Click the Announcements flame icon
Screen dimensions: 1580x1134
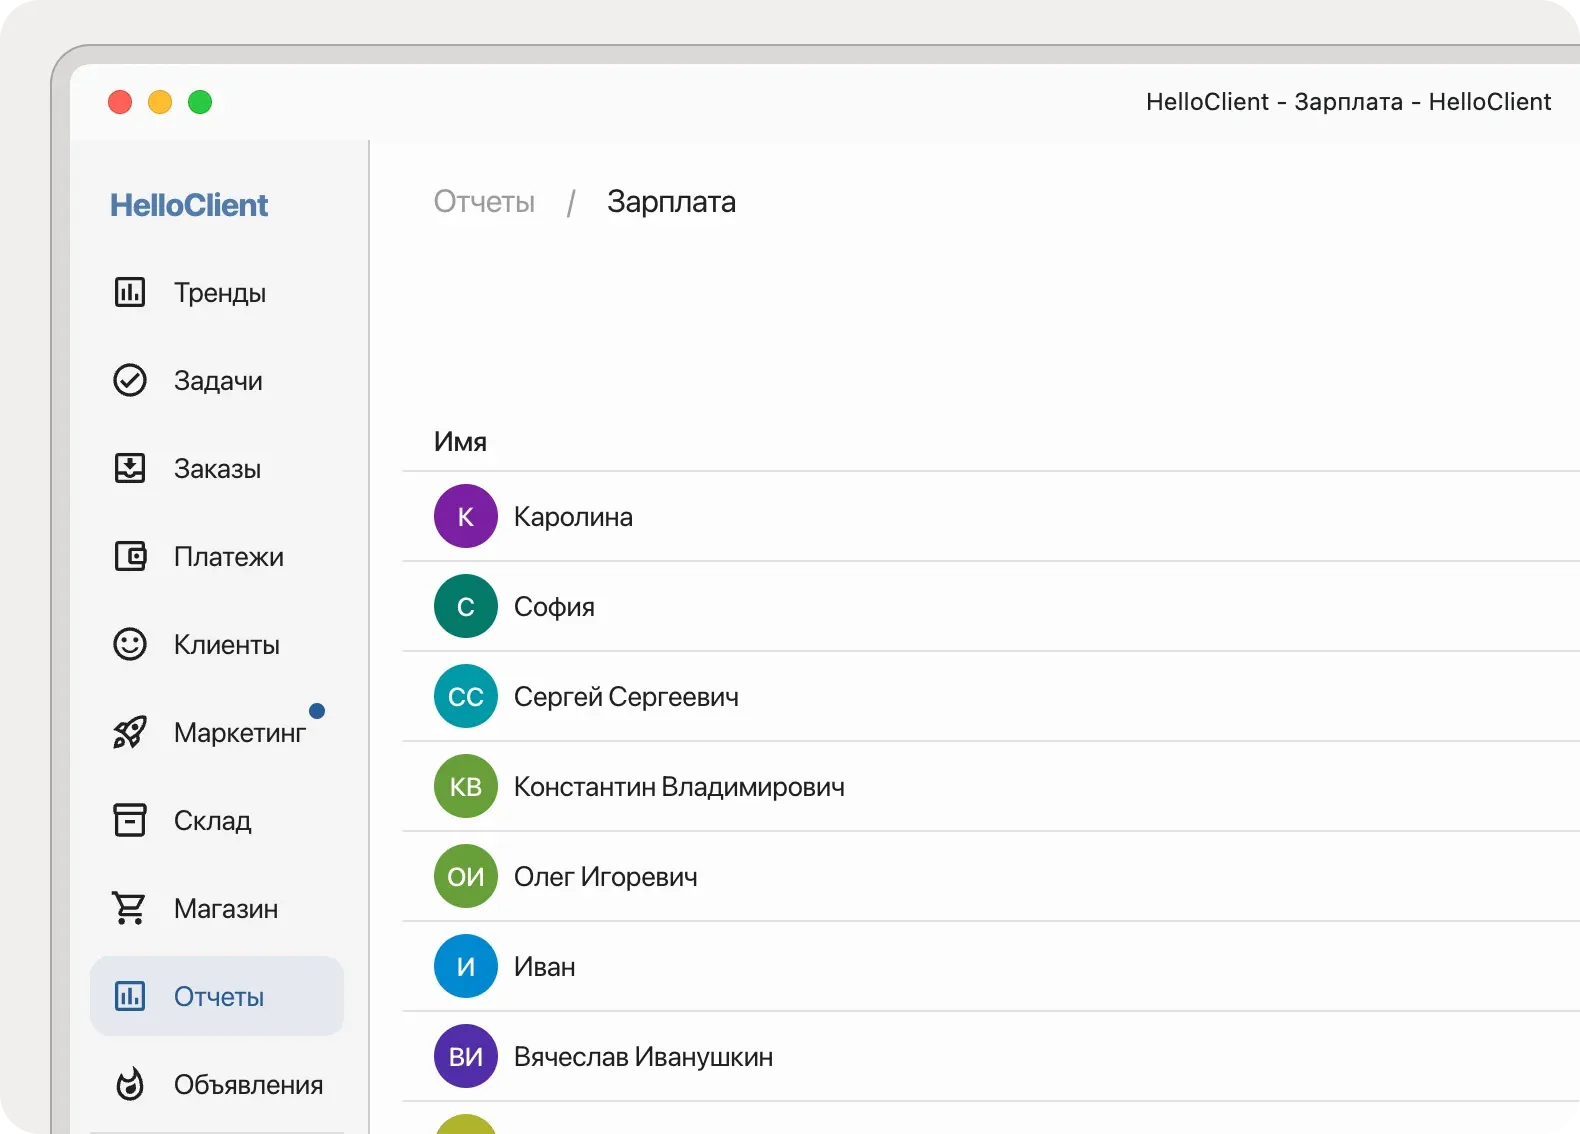click(x=130, y=1084)
